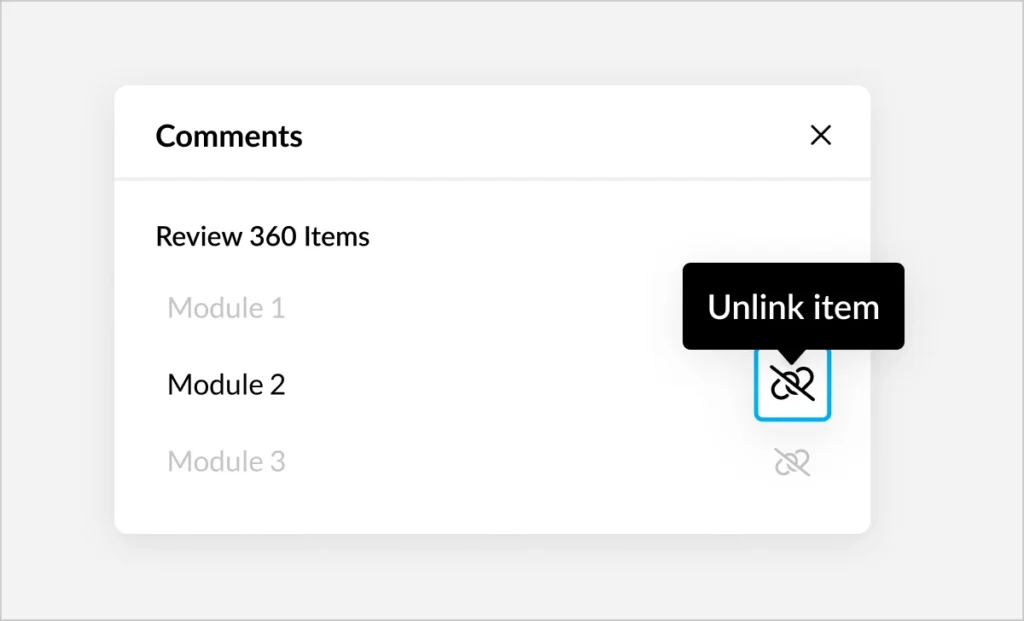Click the Comments dialog title
This screenshot has width=1024, height=621.
pos(229,136)
